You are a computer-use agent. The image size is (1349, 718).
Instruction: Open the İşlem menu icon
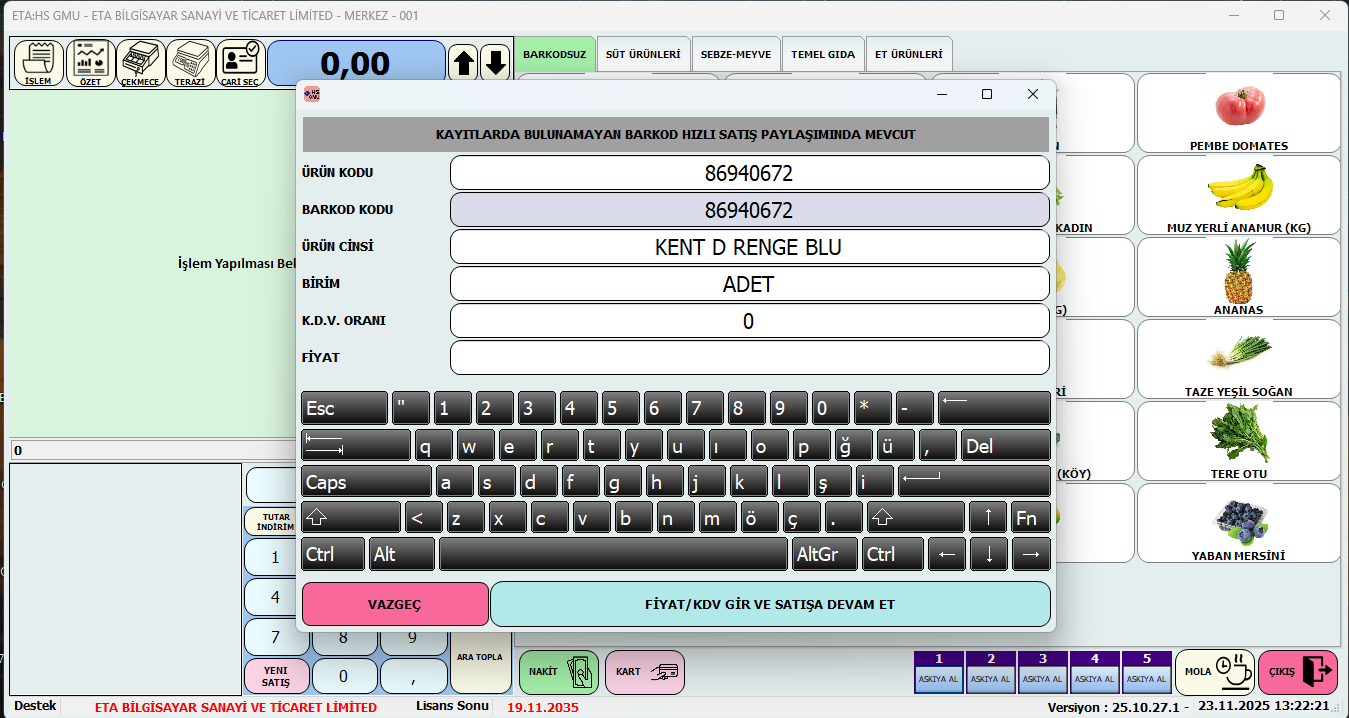38,63
